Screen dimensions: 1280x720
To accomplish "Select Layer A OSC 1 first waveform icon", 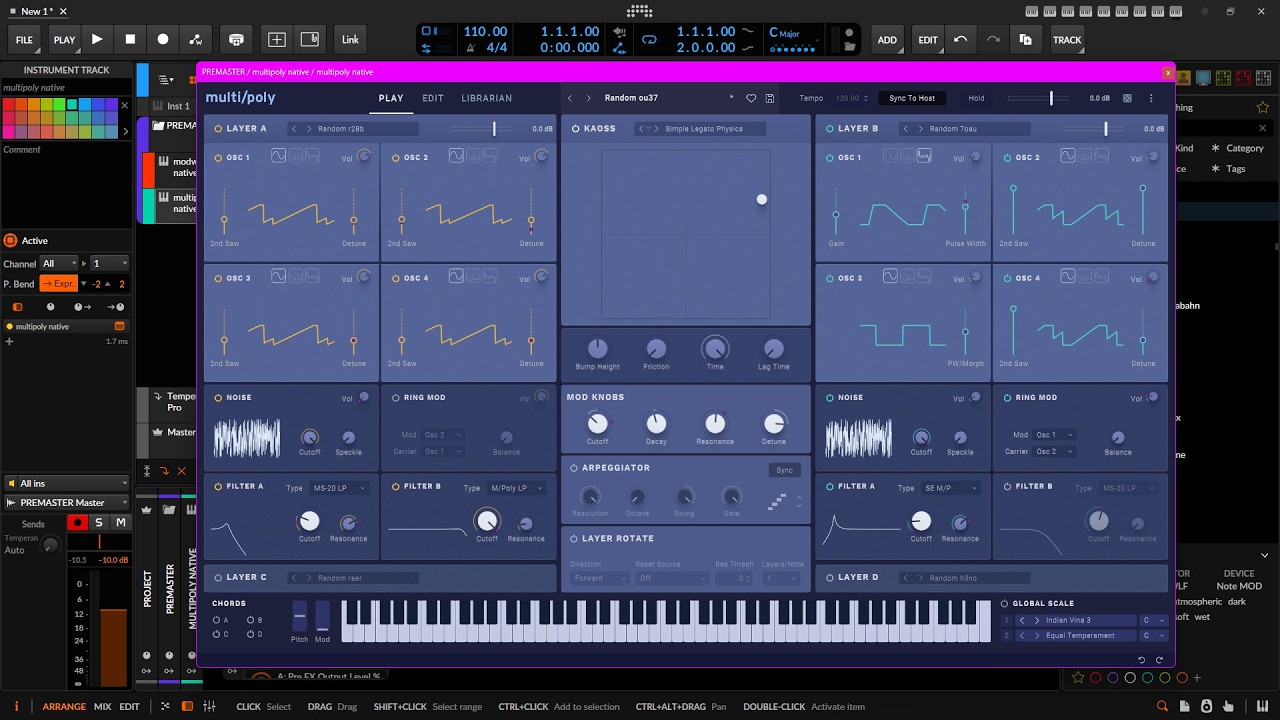I will coord(278,156).
